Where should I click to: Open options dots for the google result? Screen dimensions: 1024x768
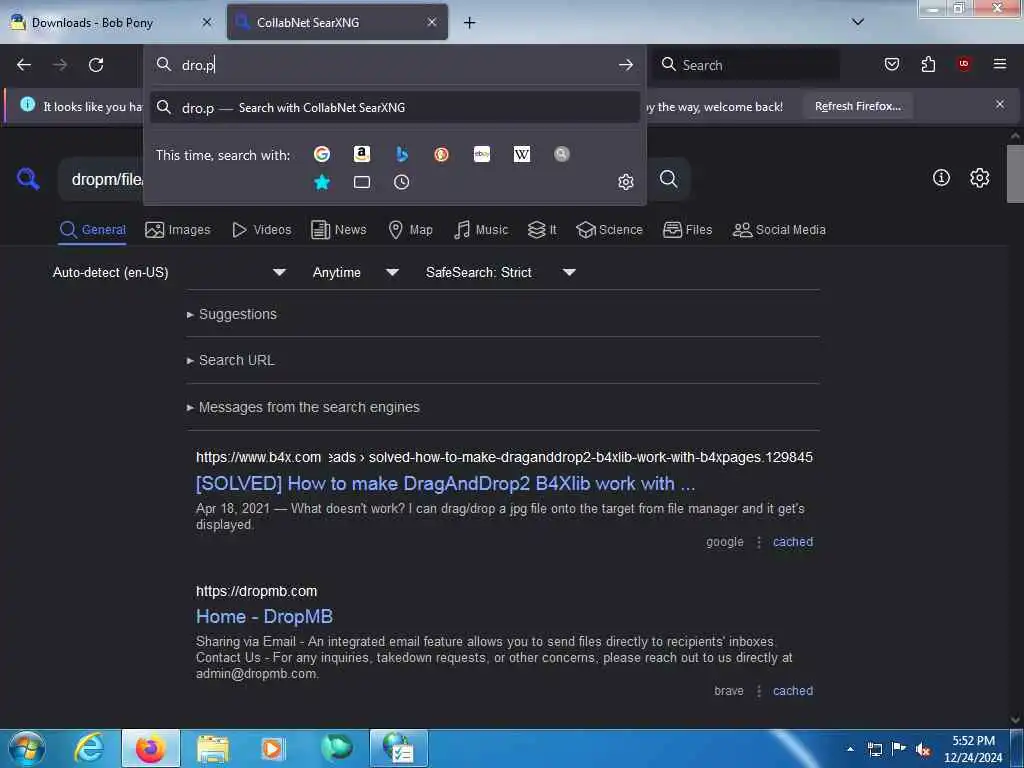pos(759,542)
